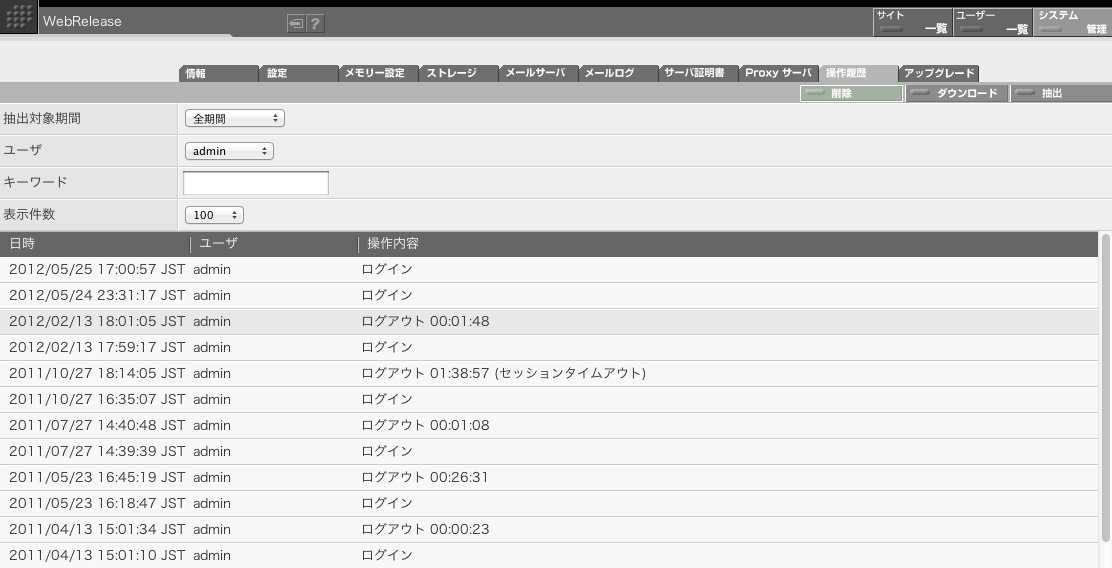The height and width of the screenshot is (568, 1112).
Task: Open help via the question mark icon
Action: [315, 24]
